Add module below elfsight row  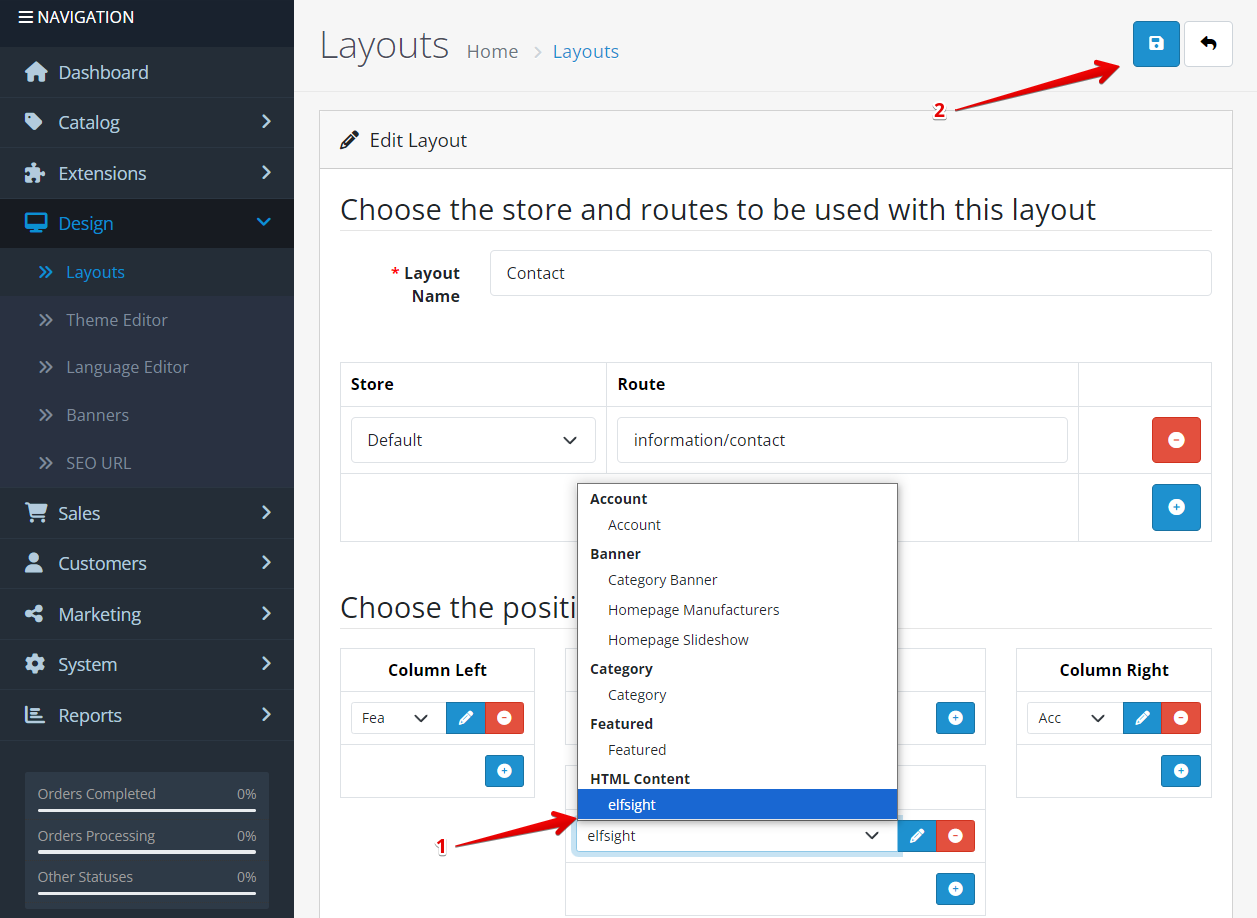(955, 889)
